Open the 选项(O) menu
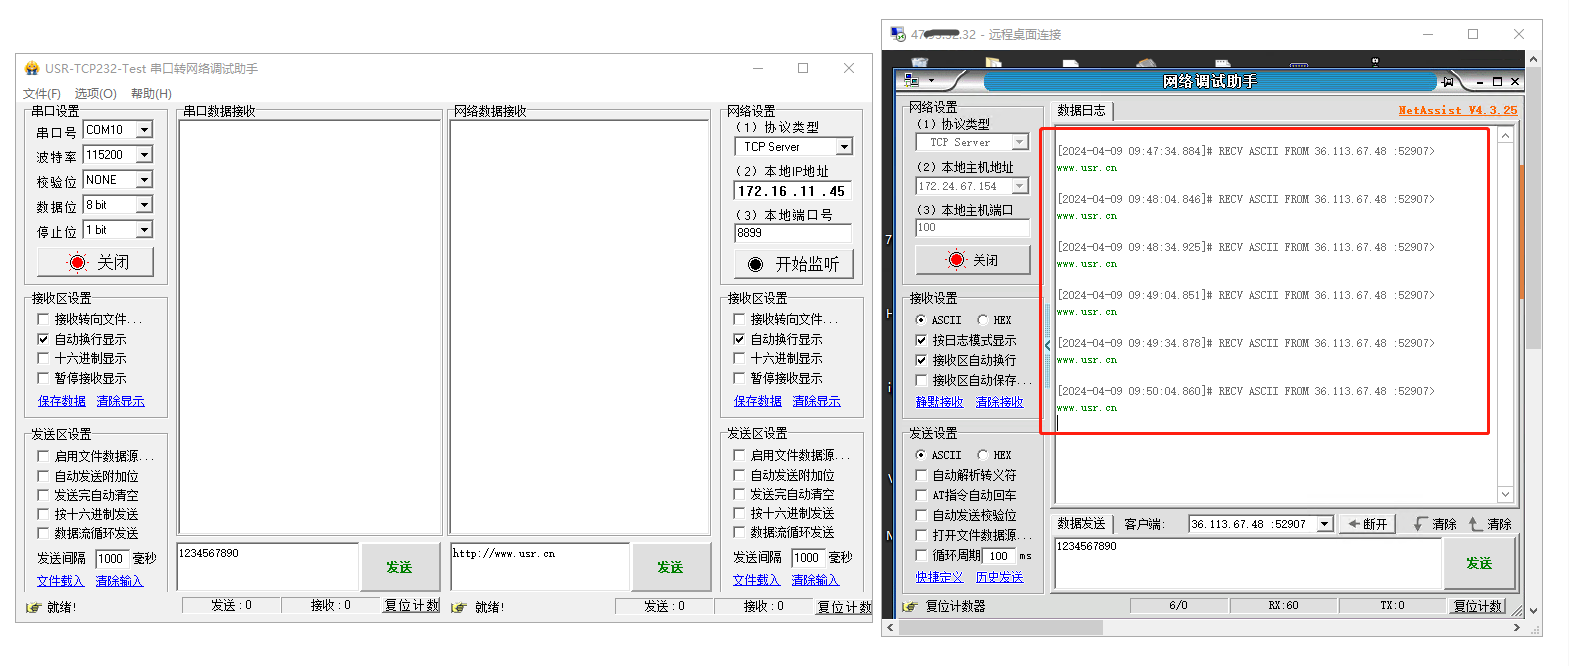Screen dimensions: 1588x666 coord(96,93)
